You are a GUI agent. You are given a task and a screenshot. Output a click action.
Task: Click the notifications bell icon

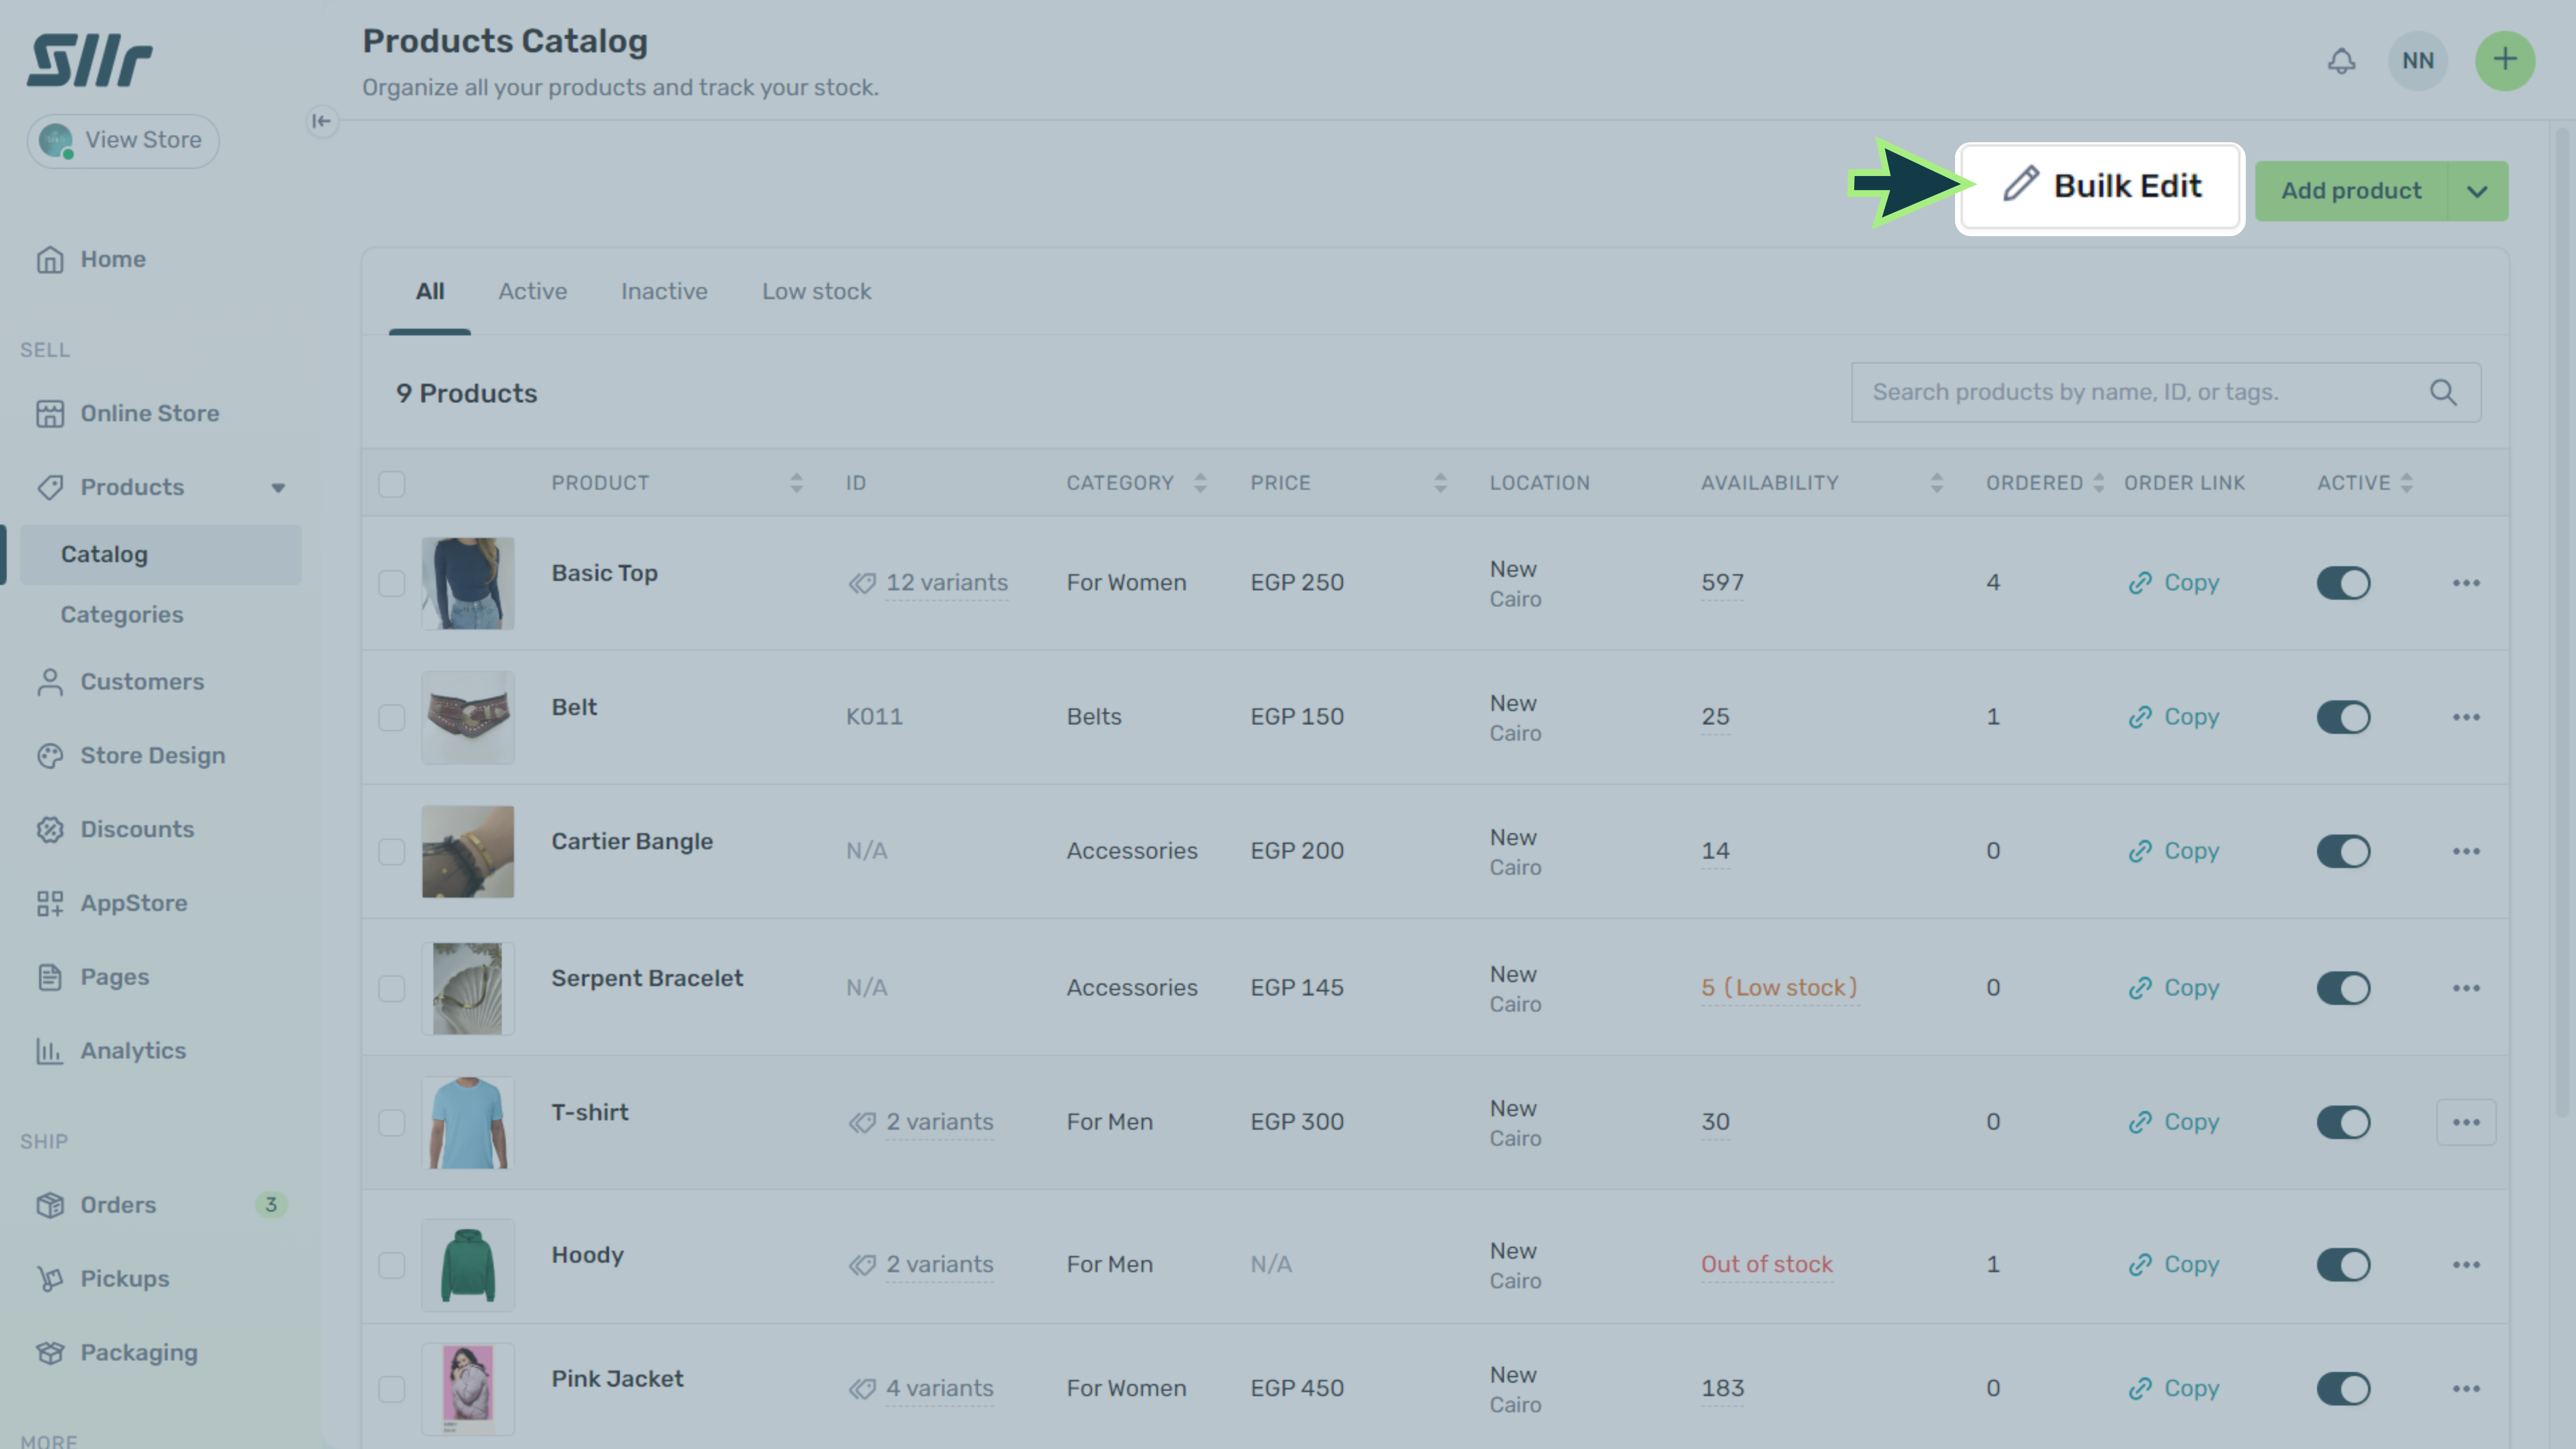[2341, 61]
